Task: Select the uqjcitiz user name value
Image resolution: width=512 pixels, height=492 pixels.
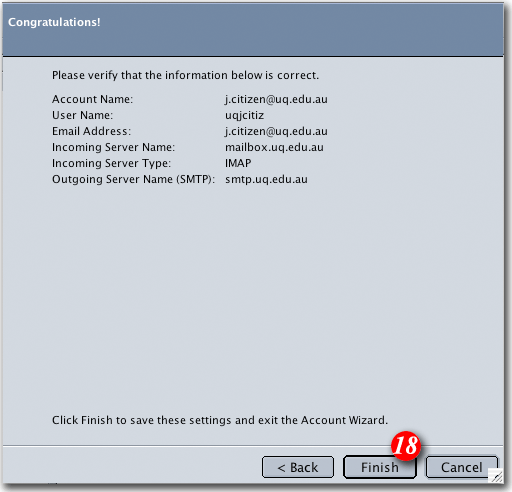Action: (x=244, y=115)
